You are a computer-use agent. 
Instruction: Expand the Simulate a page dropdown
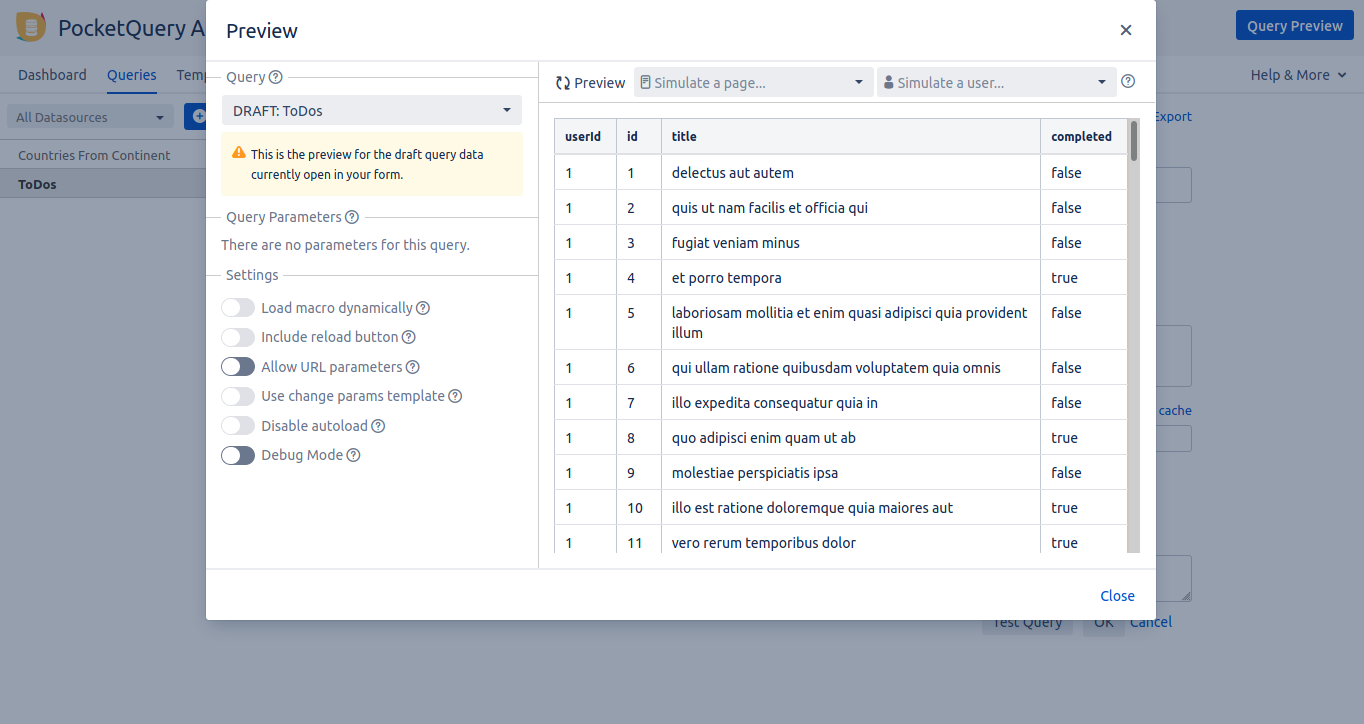(753, 82)
